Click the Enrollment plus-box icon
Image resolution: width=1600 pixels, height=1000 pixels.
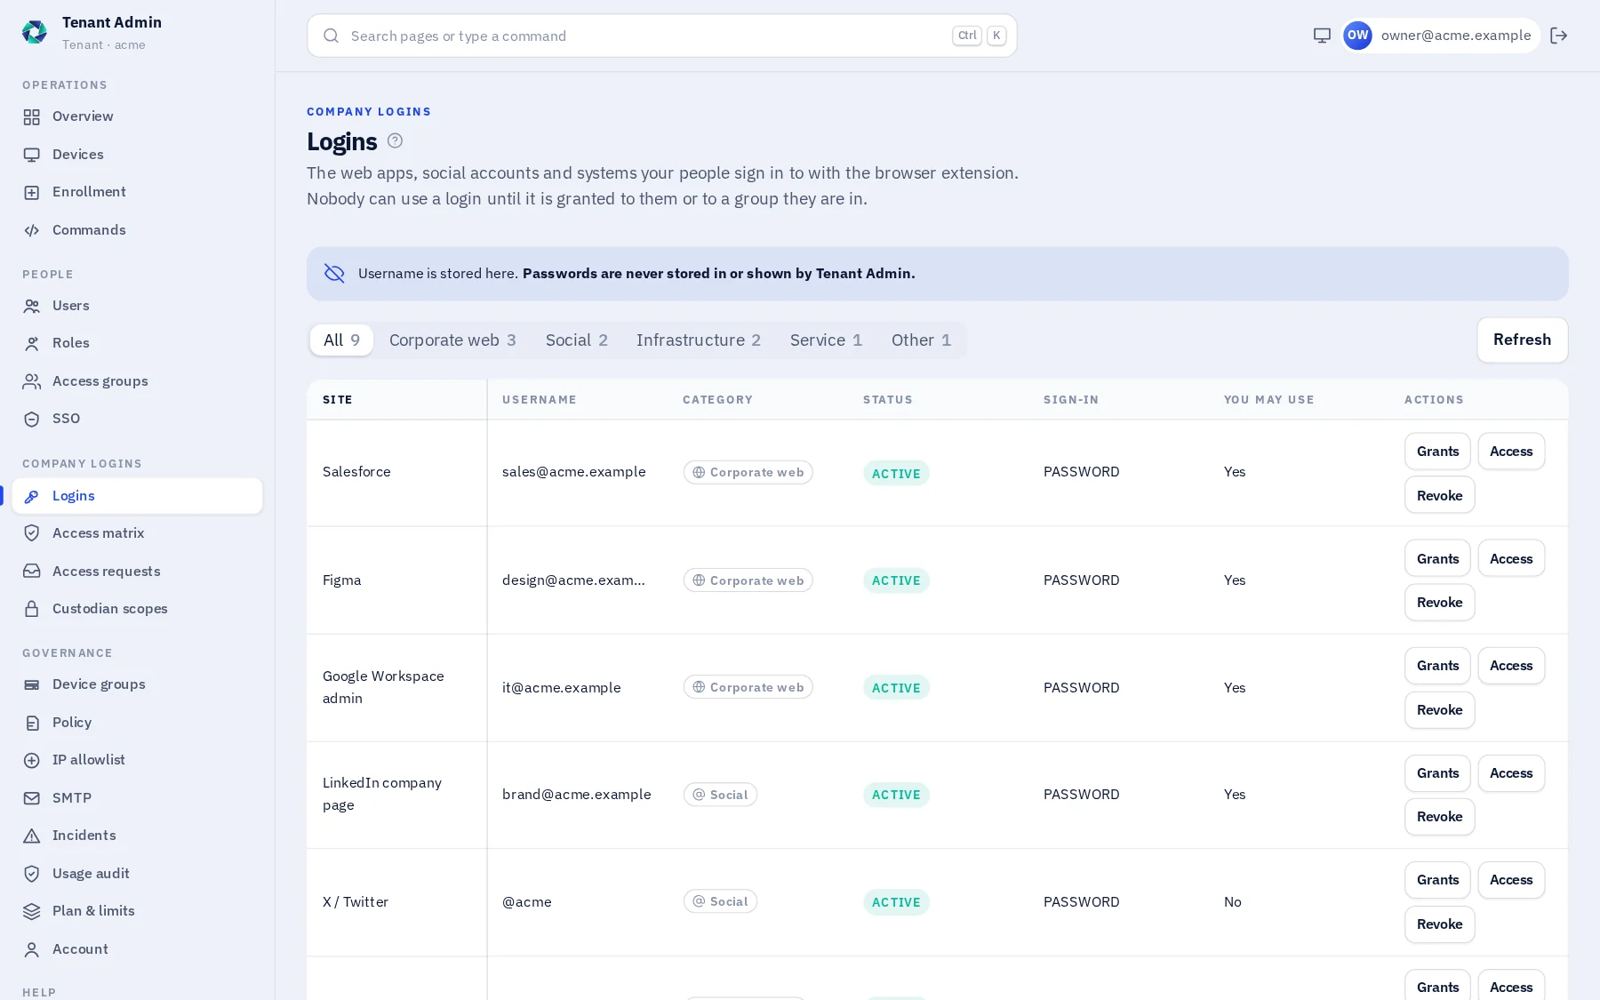coord(32,192)
